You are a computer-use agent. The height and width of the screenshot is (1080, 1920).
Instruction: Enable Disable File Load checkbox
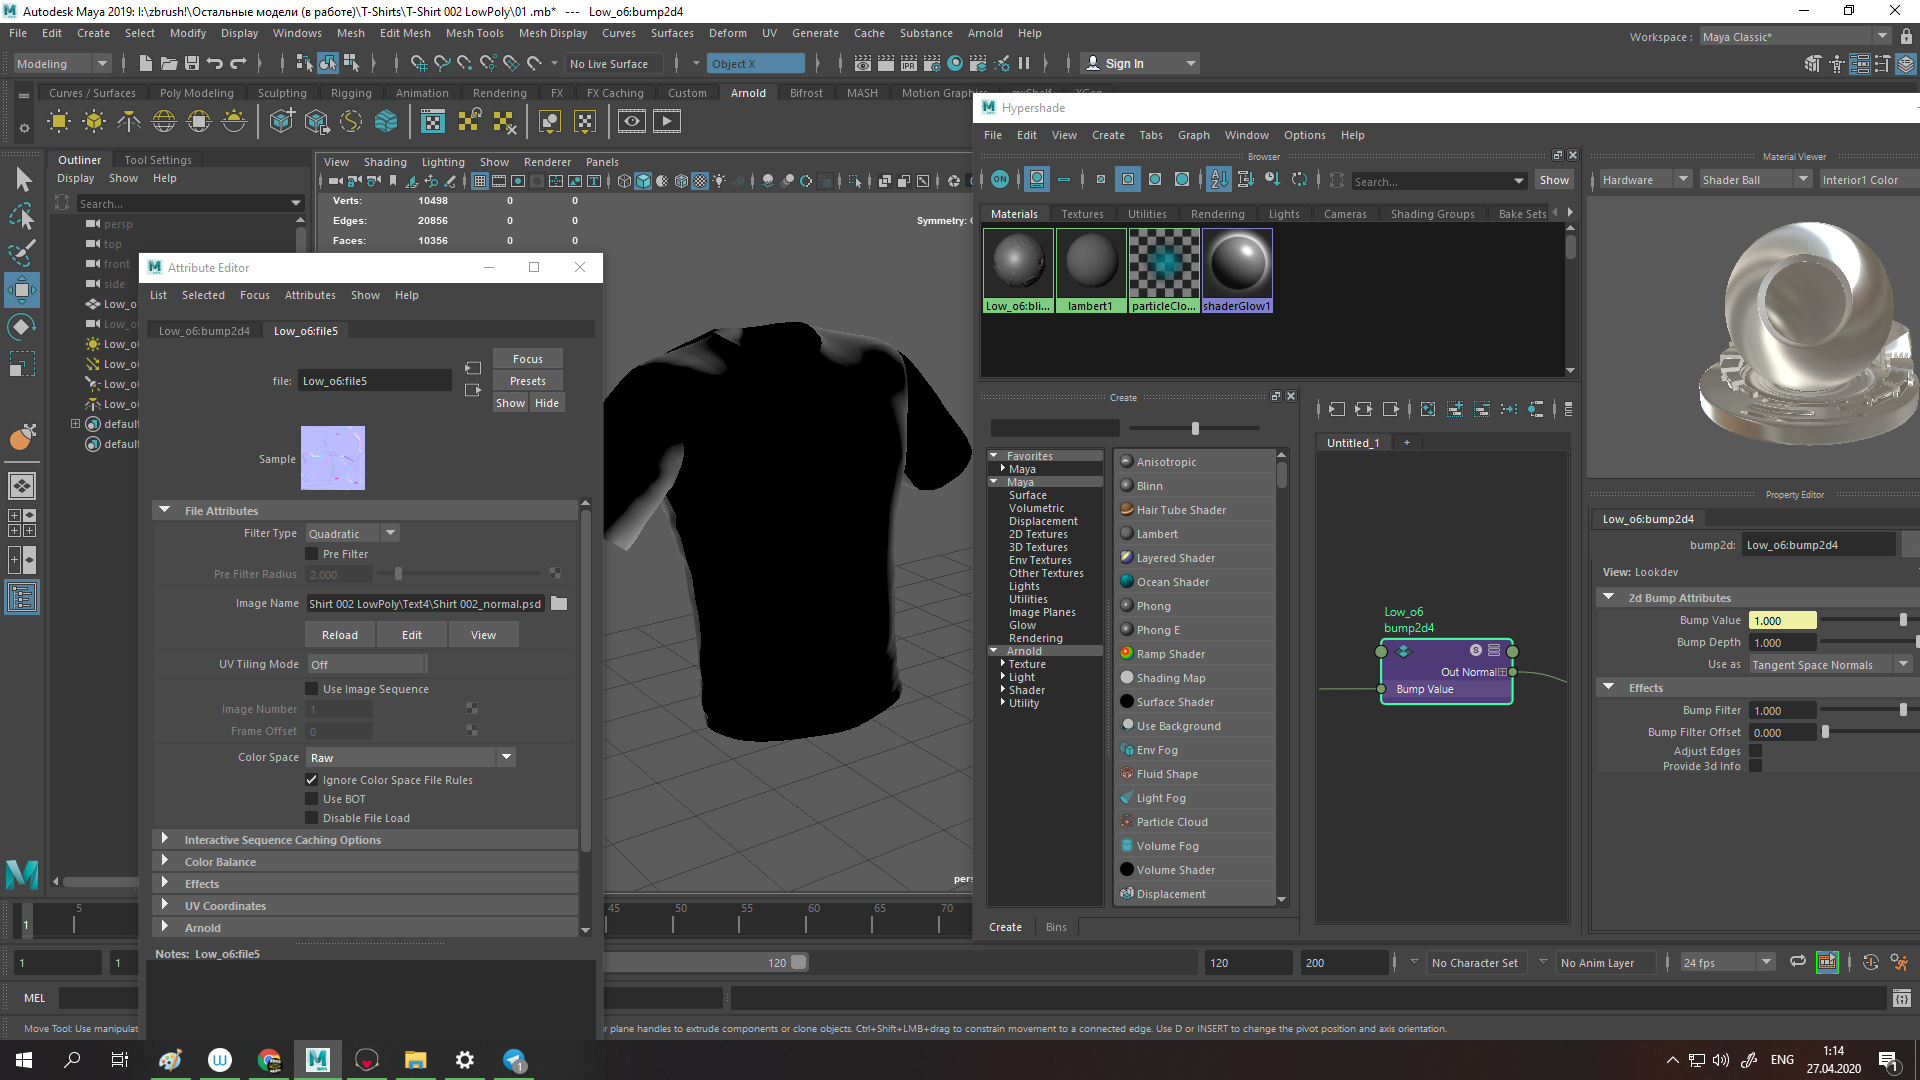click(312, 818)
